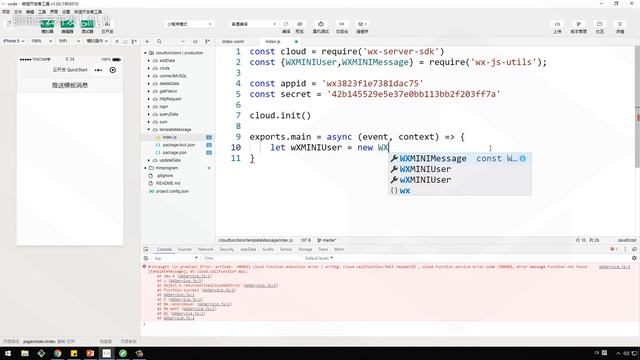Select index.js in the file tree
The height and width of the screenshot is (360, 640).
[169, 137]
